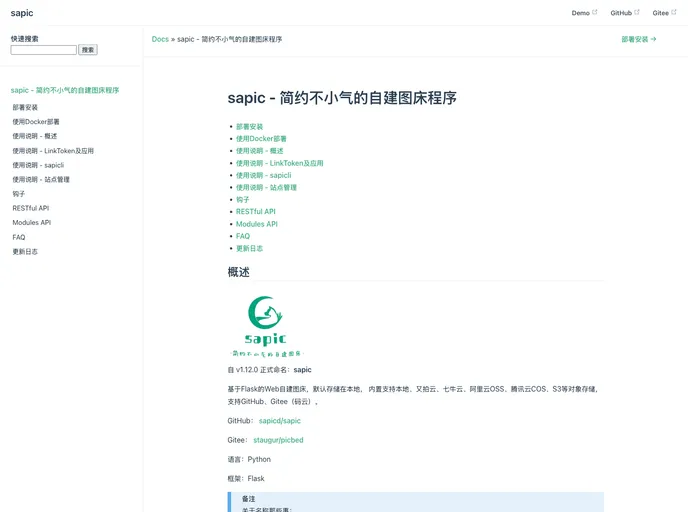Open sidebar item Modules API
The width and height of the screenshot is (688, 512).
32,222
